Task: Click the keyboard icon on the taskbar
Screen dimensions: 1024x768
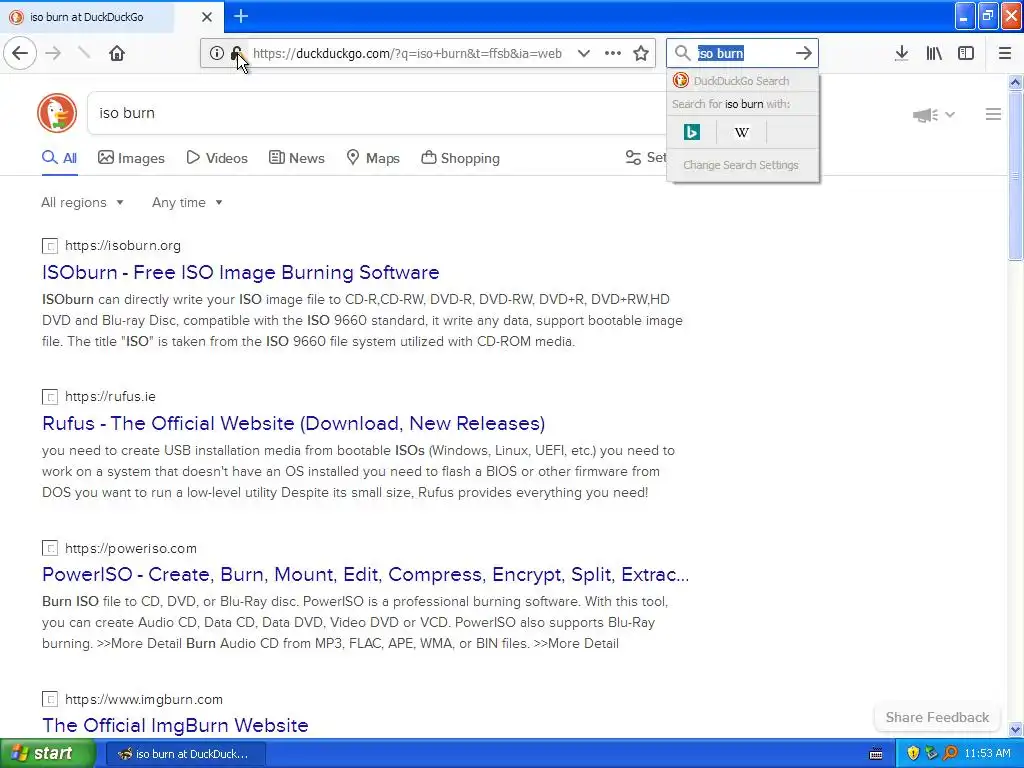Action: [x=876, y=754]
